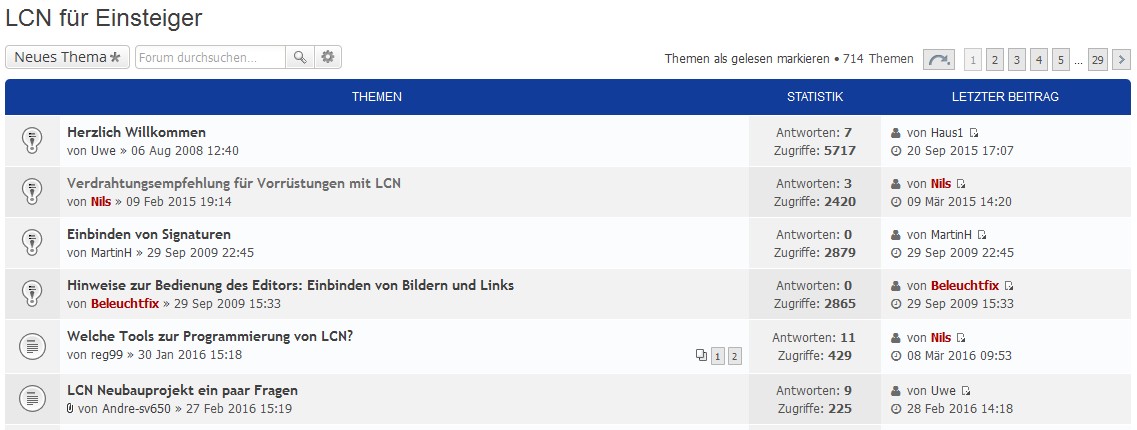Open author profile Andre-sv650

coord(125,408)
